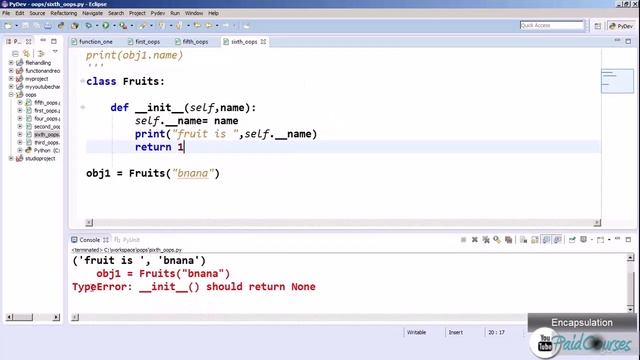The image size is (640, 360).
Task: Switch to the PyUnit tab
Action: (127, 240)
